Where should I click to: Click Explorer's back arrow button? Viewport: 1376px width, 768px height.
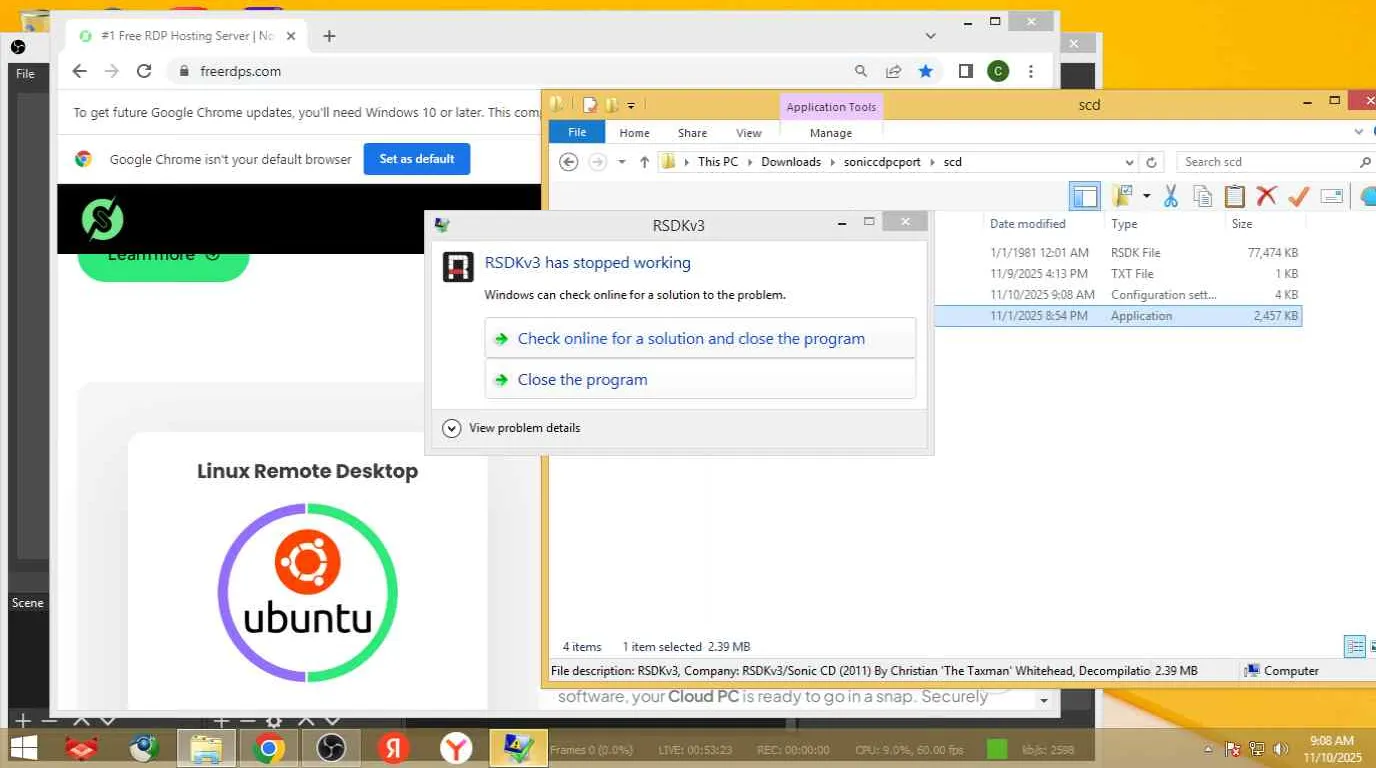[x=569, y=162]
